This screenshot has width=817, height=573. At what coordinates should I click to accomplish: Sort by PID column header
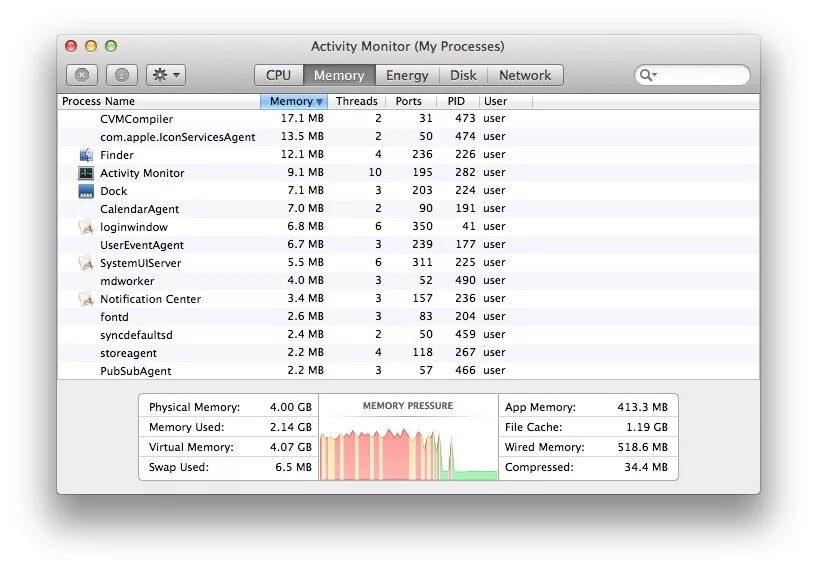[456, 101]
